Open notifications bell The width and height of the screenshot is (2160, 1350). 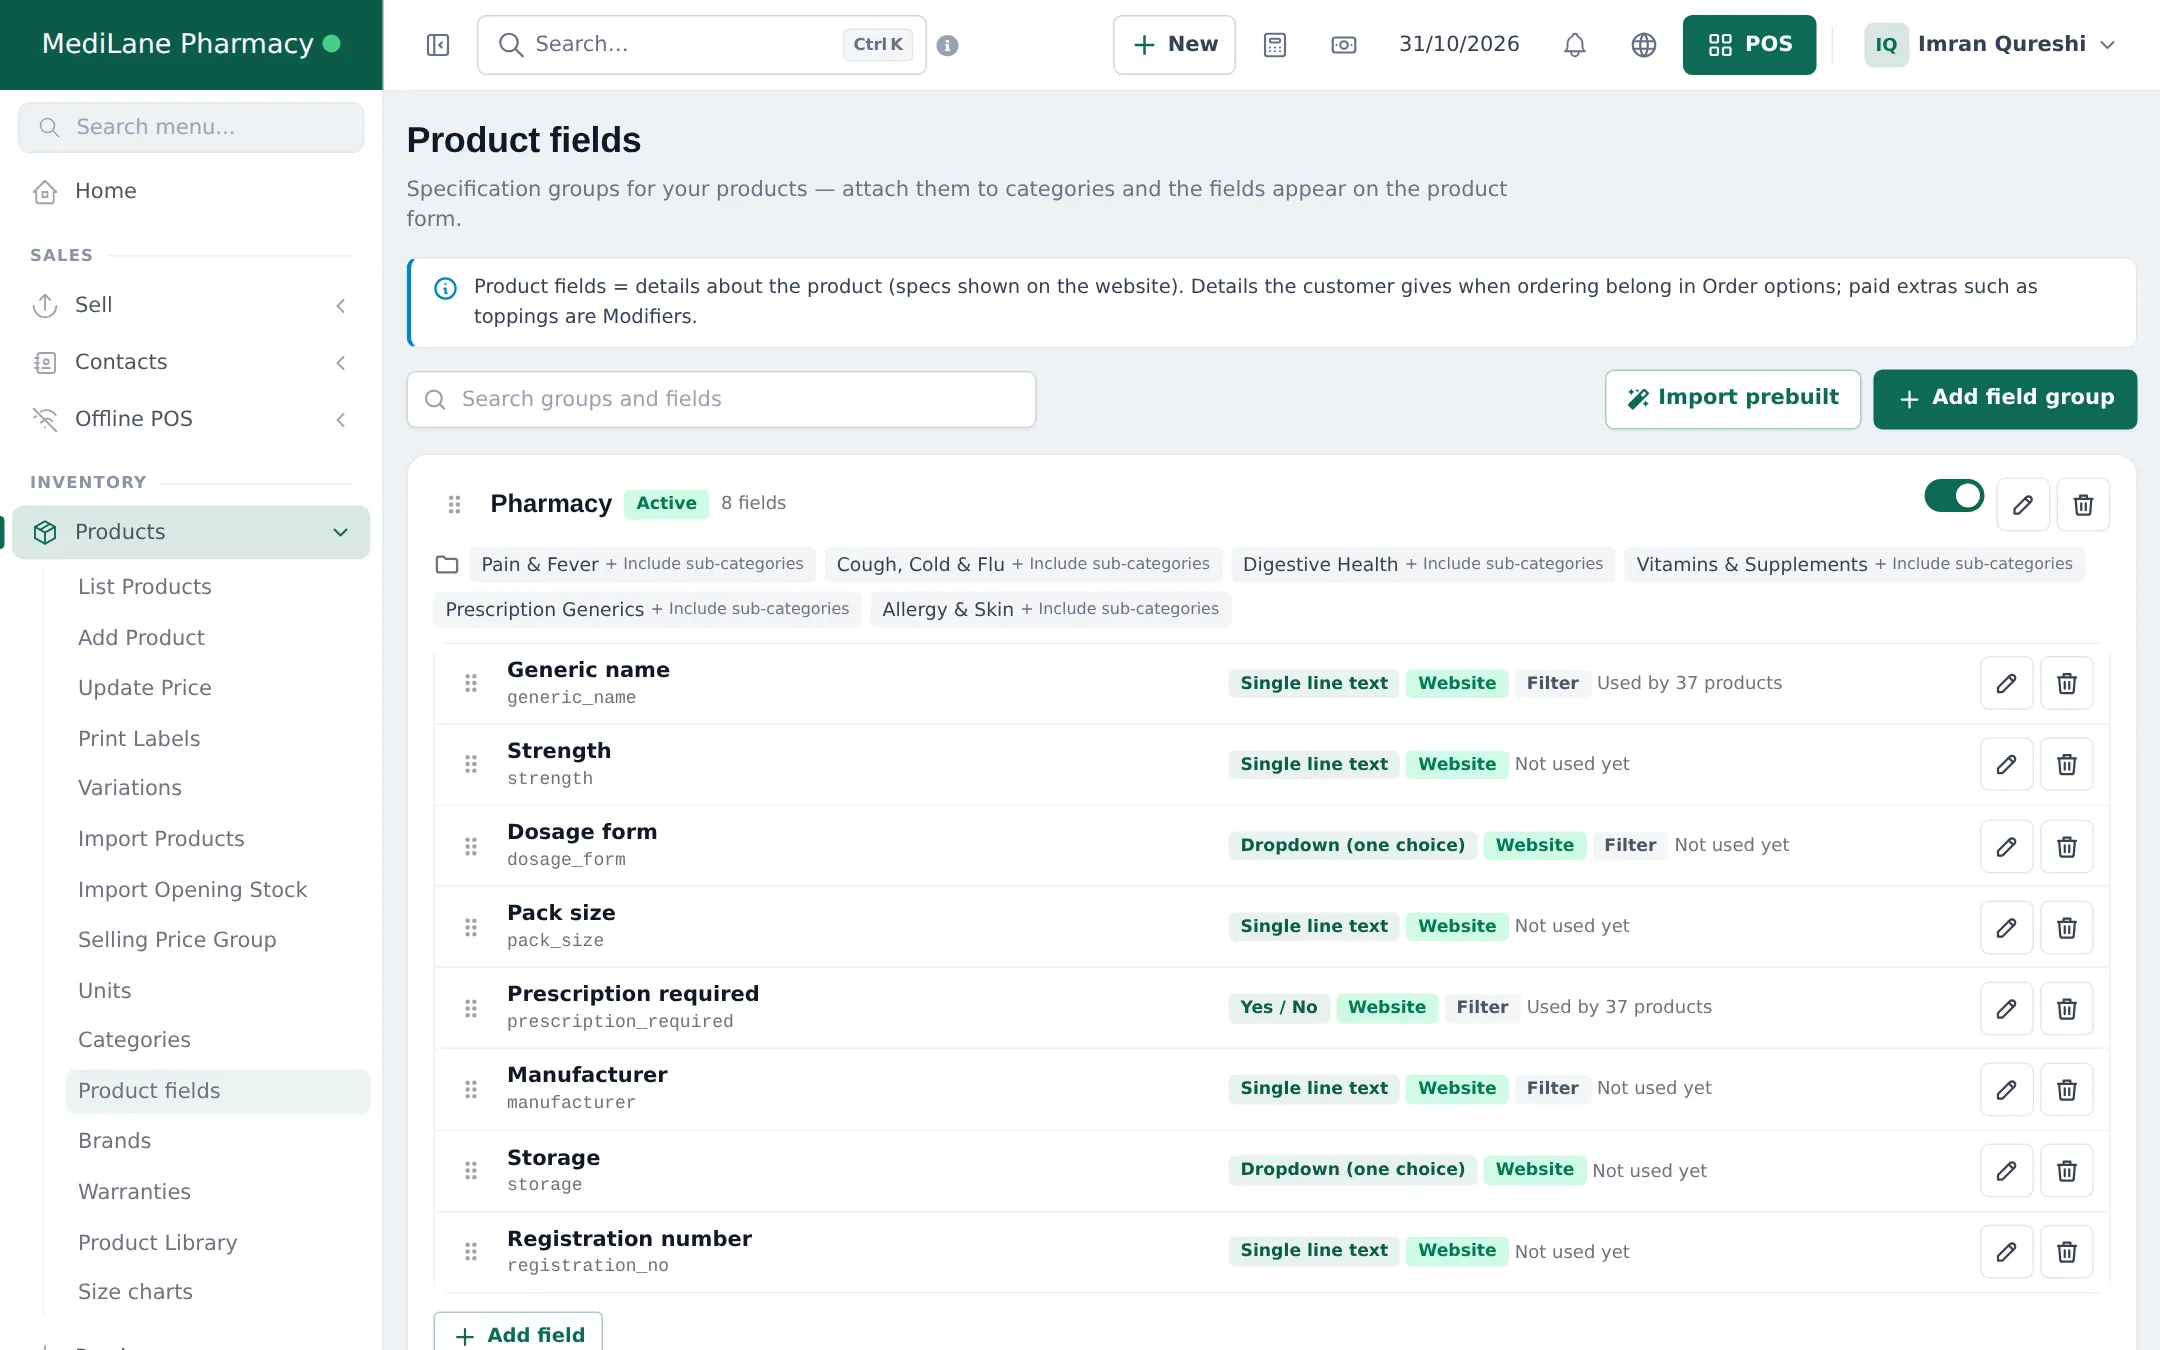coord(1575,45)
